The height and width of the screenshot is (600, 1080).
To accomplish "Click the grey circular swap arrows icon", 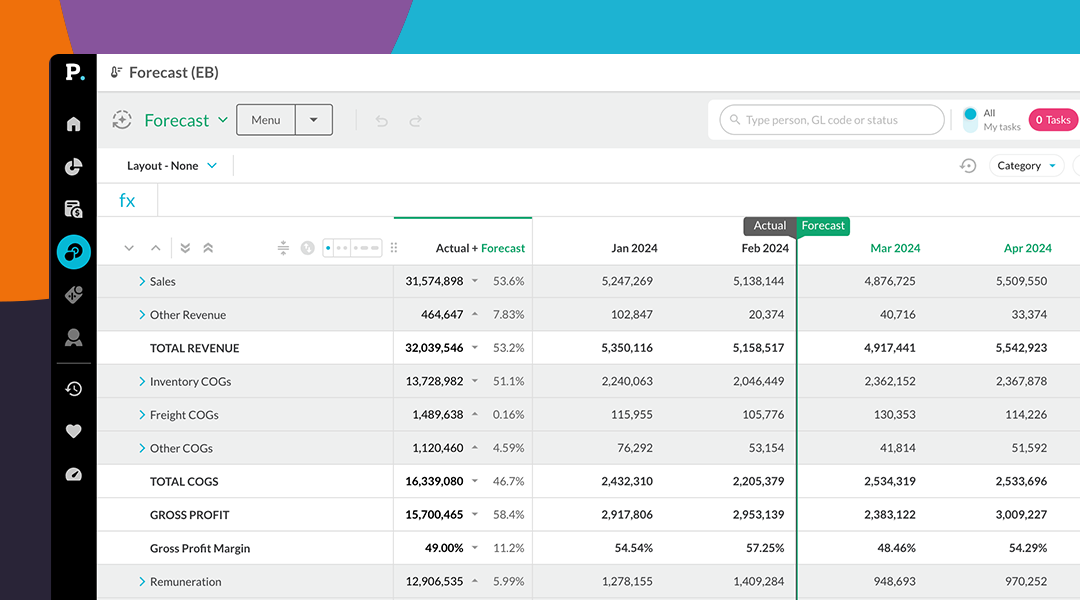I will pos(308,248).
